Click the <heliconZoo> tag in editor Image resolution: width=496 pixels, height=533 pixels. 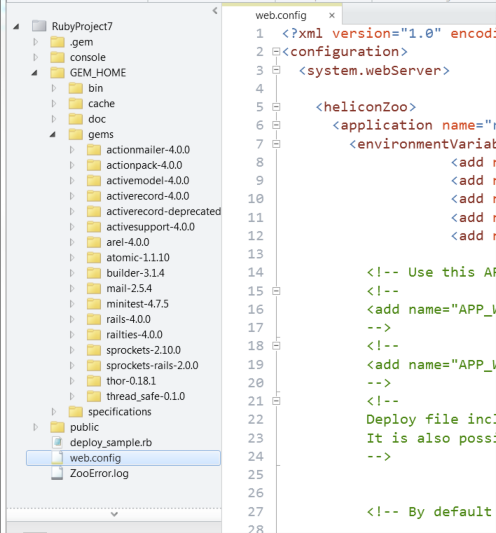pos(366,107)
